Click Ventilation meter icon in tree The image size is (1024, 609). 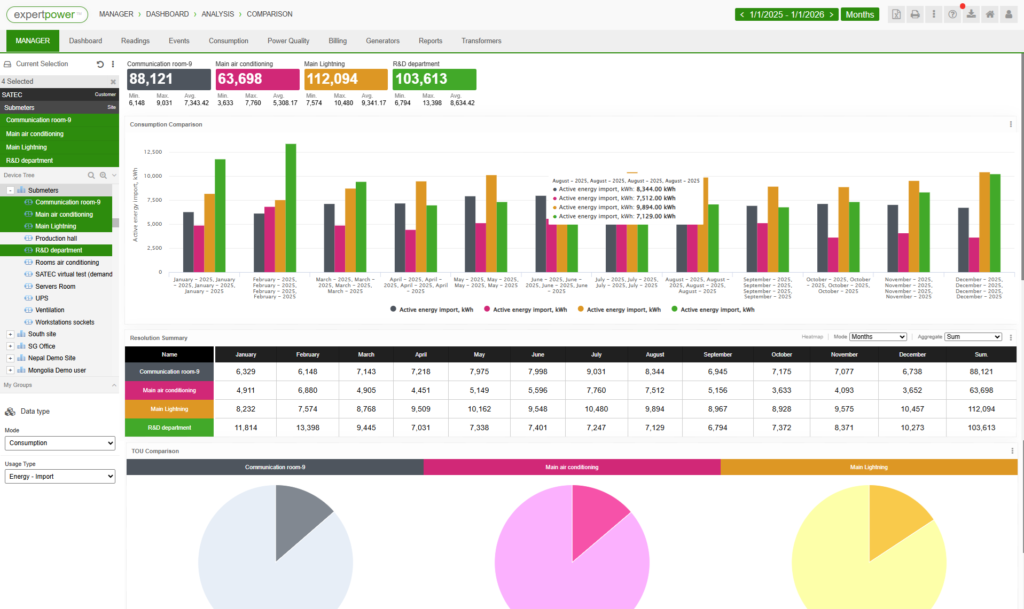pos(29,310)
